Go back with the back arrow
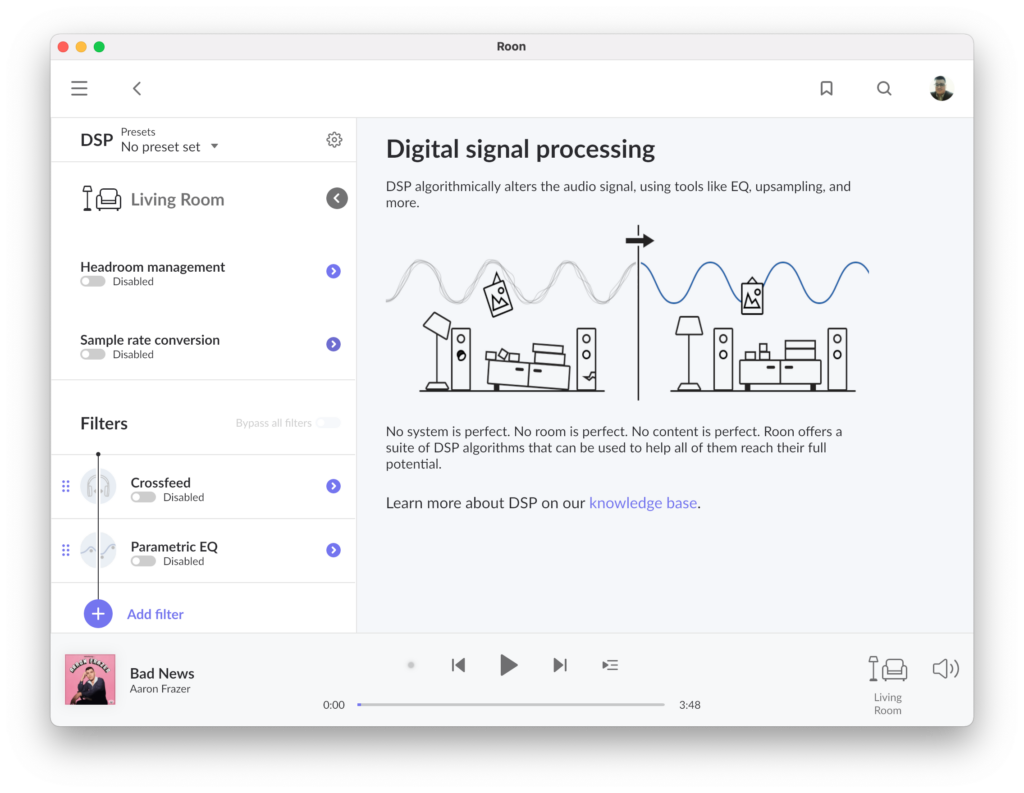This screenshot has width=1024, height=793. [x=136, y=88]
